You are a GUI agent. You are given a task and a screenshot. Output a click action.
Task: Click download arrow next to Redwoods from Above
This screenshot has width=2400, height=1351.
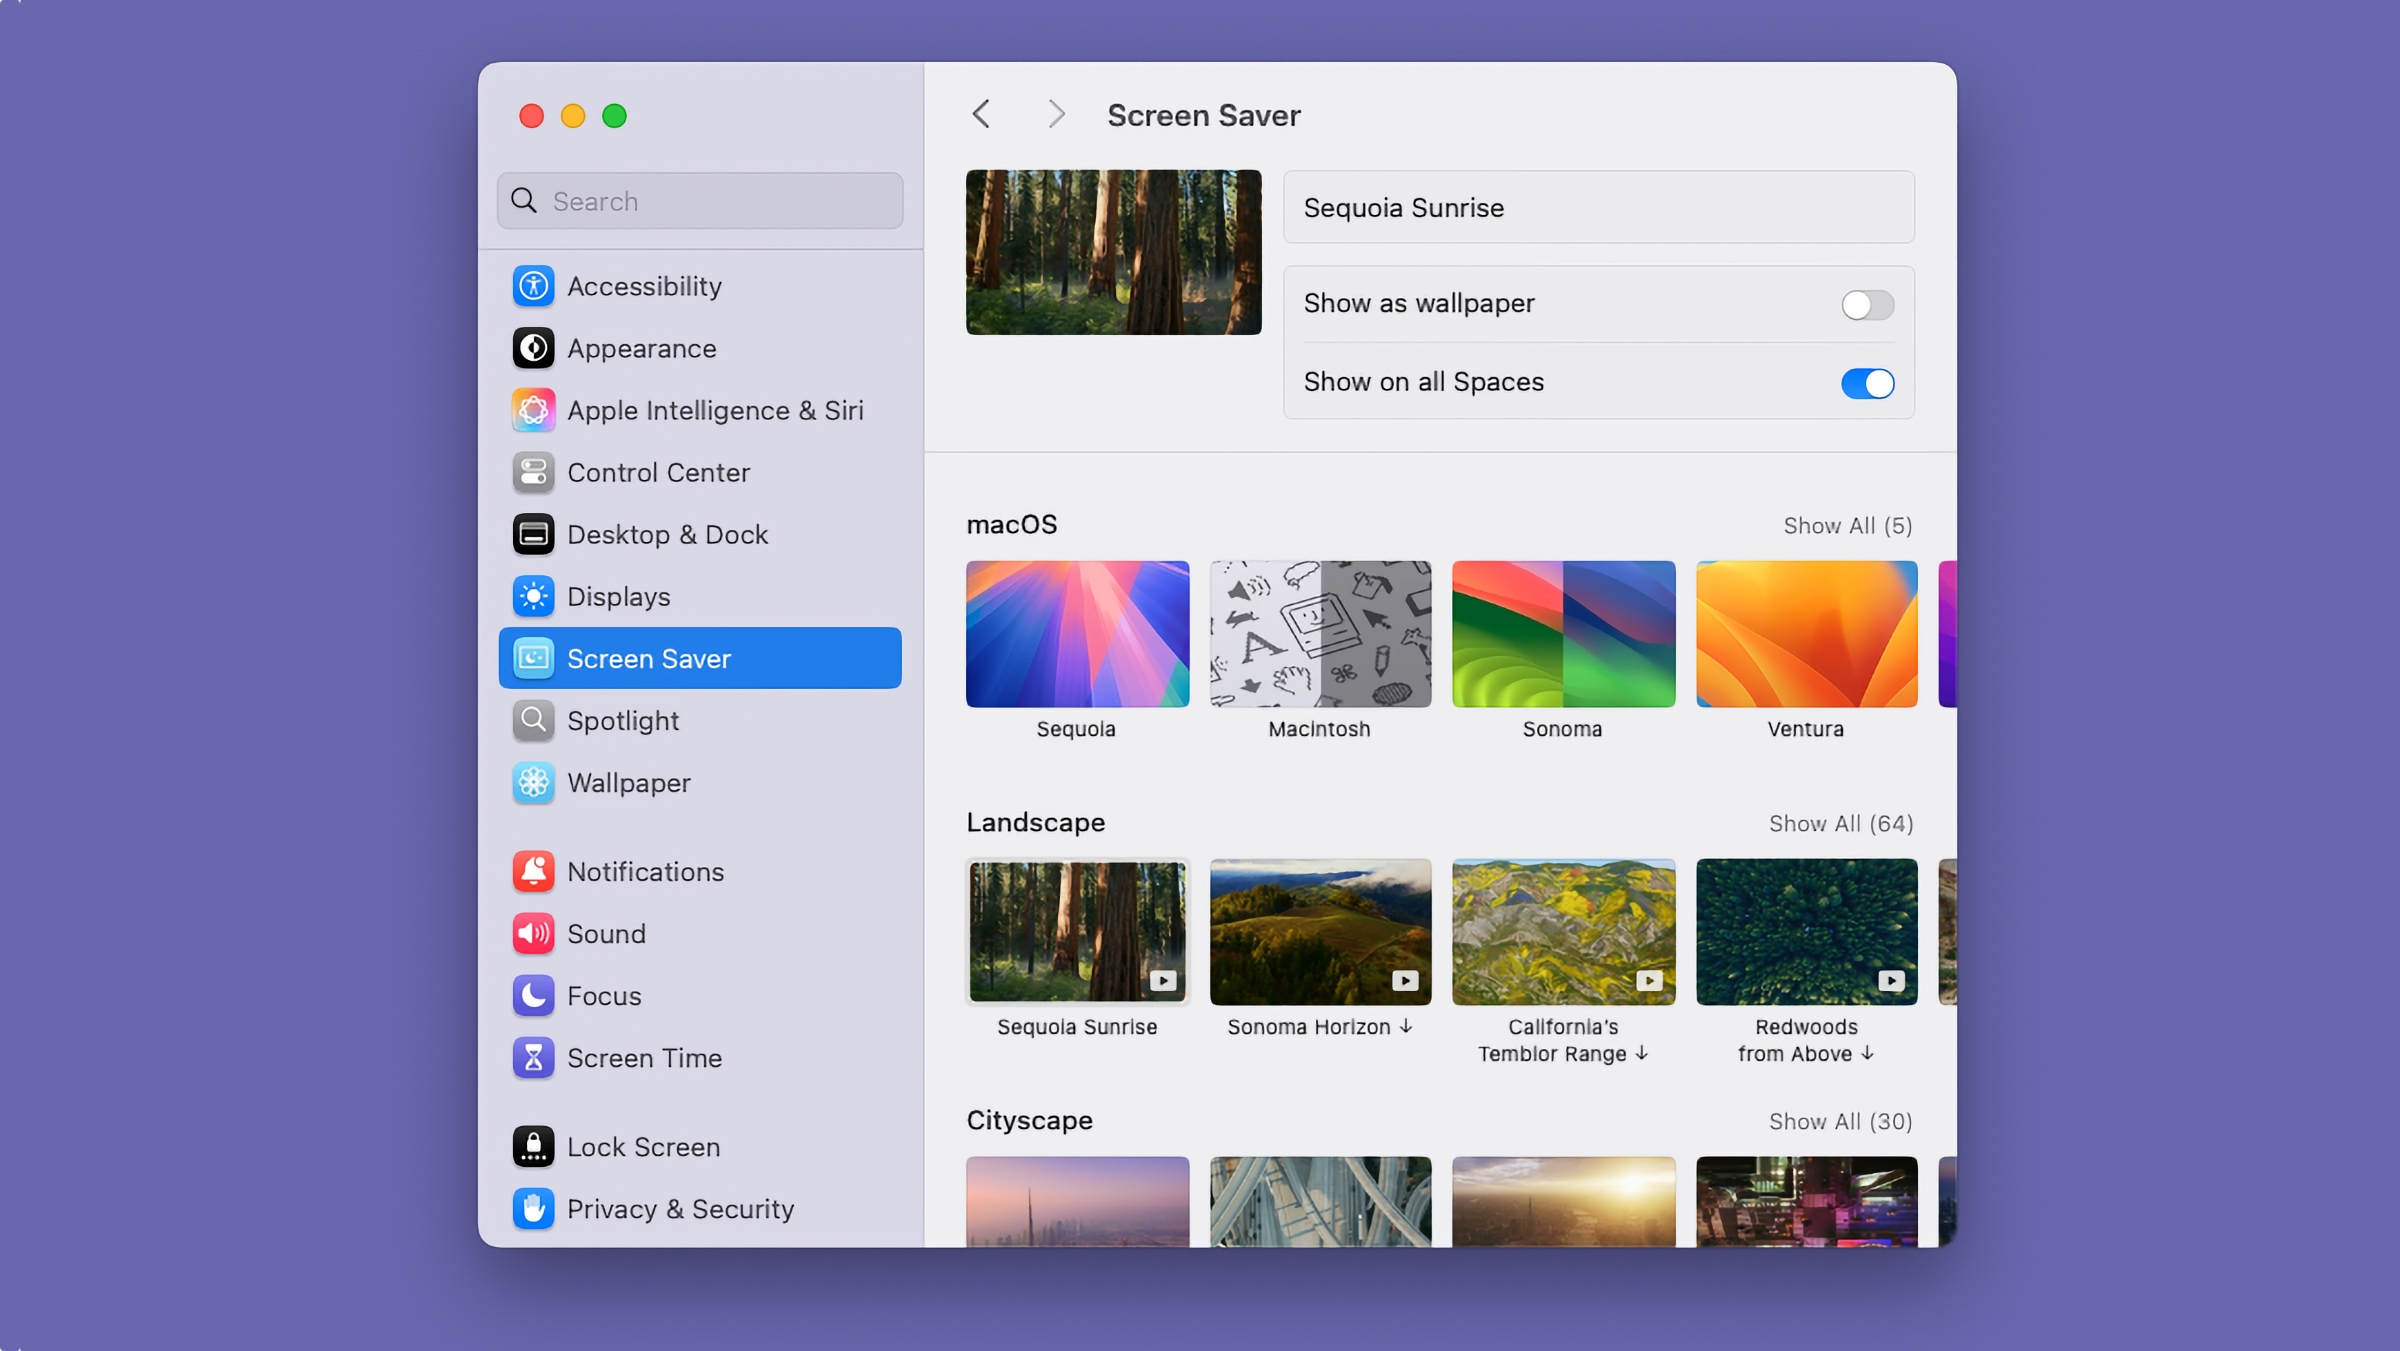click(x=1867, y=1053)
